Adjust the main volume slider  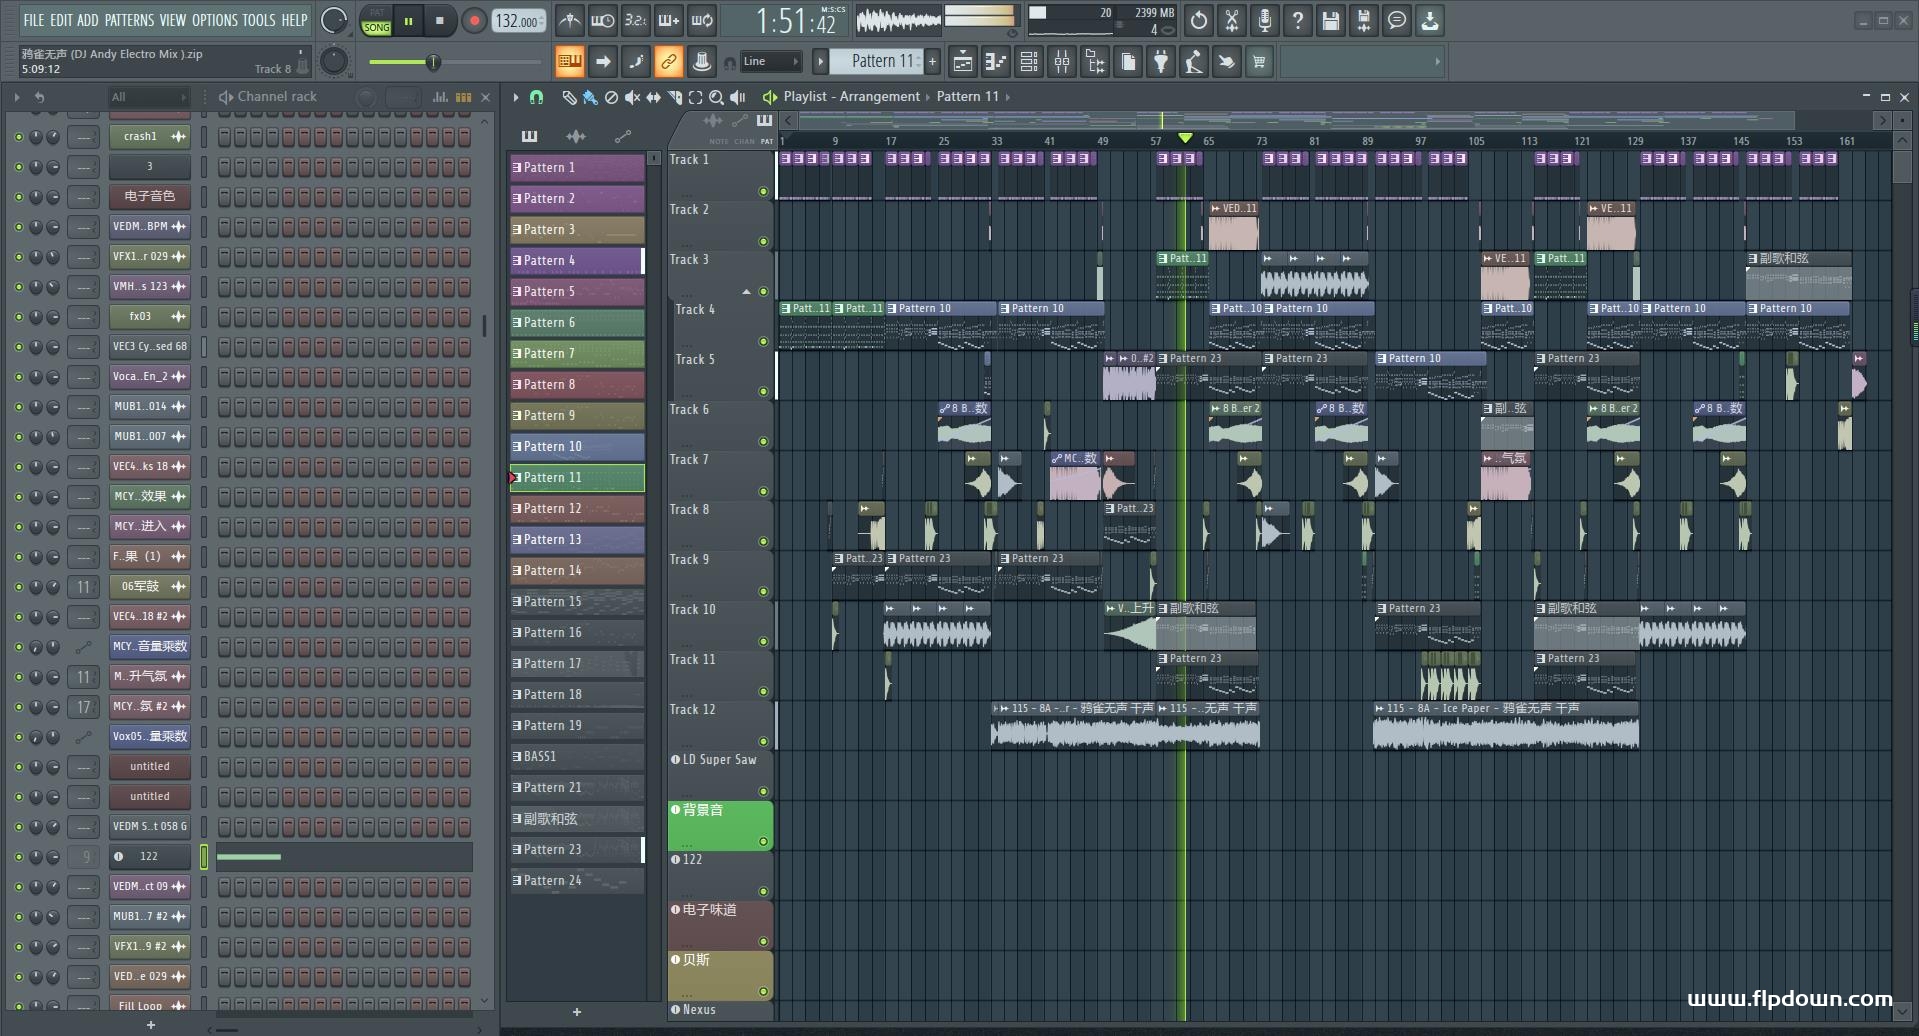pyautogui.click(x=453, y=62)
